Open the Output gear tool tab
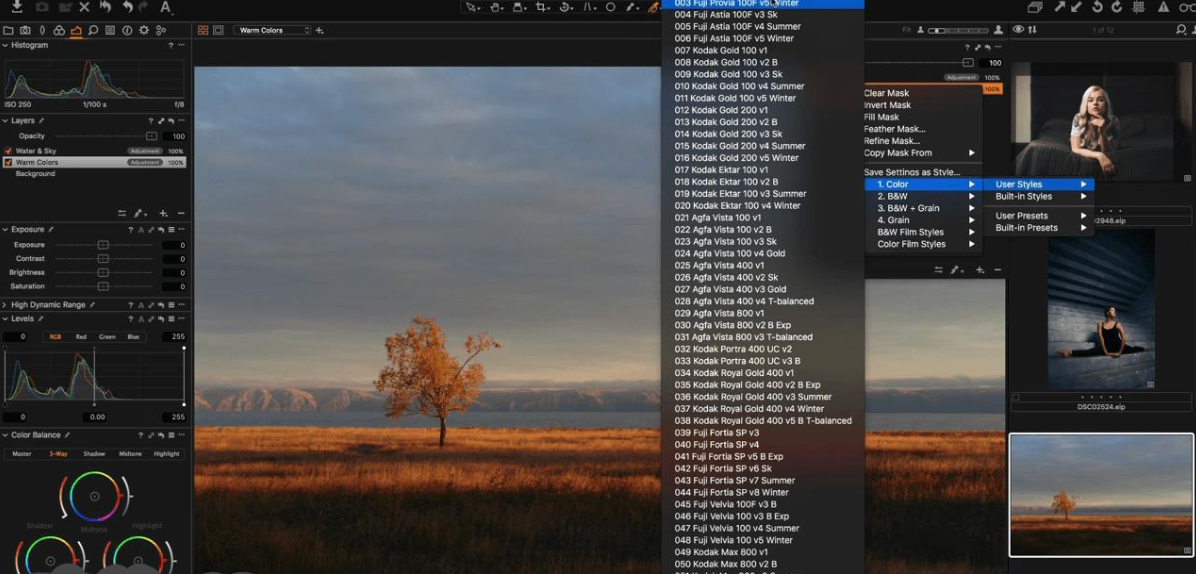1196x574 pixels. click(x=143, y=30)
